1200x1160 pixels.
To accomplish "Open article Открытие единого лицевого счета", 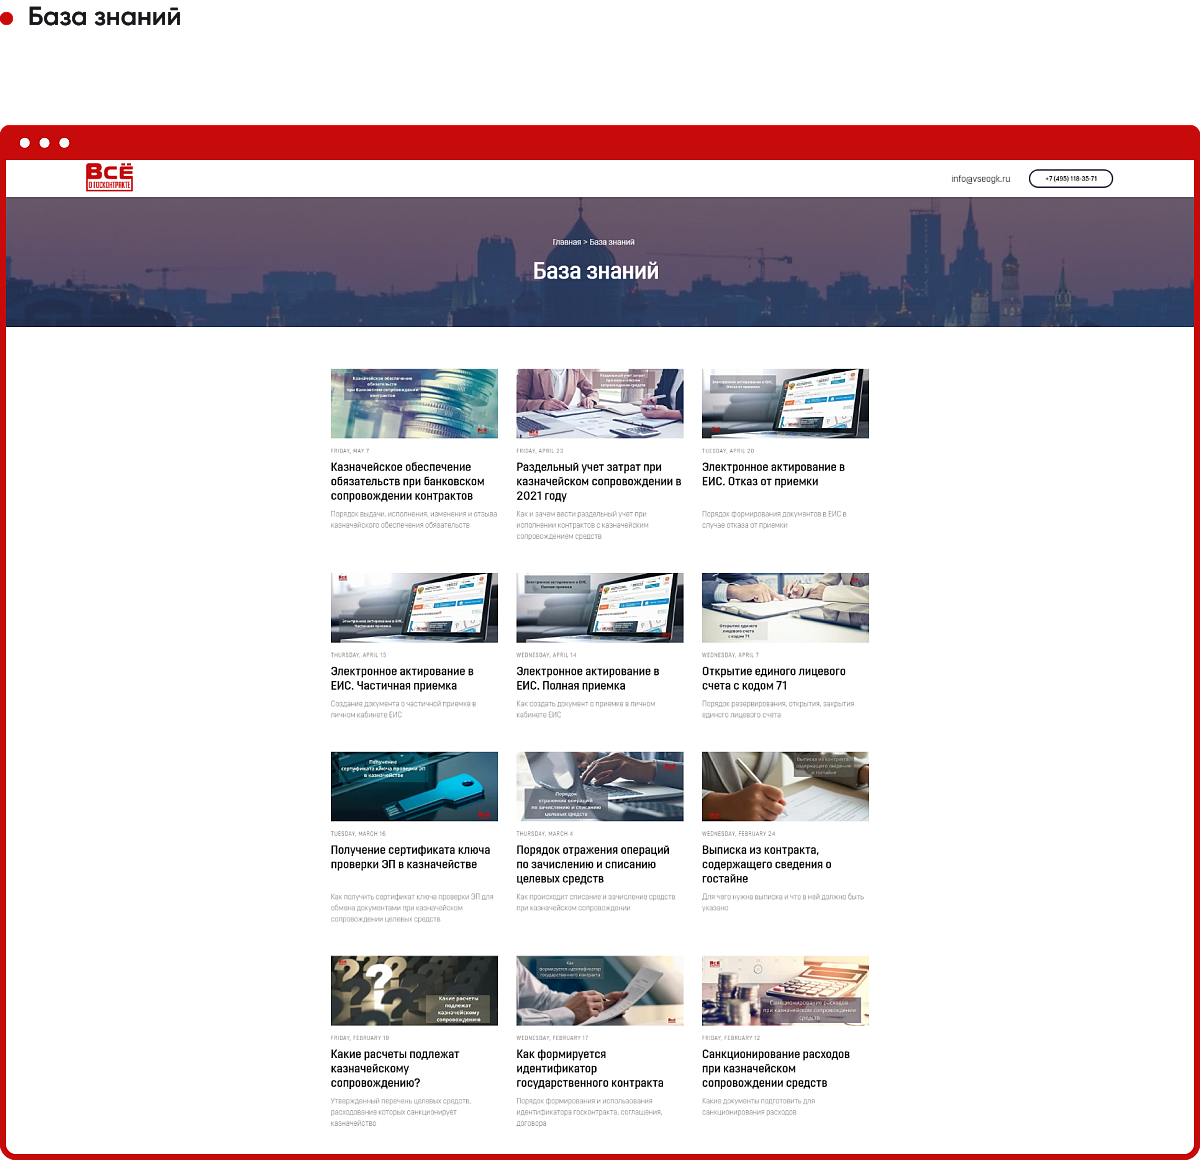I will 773,678.
